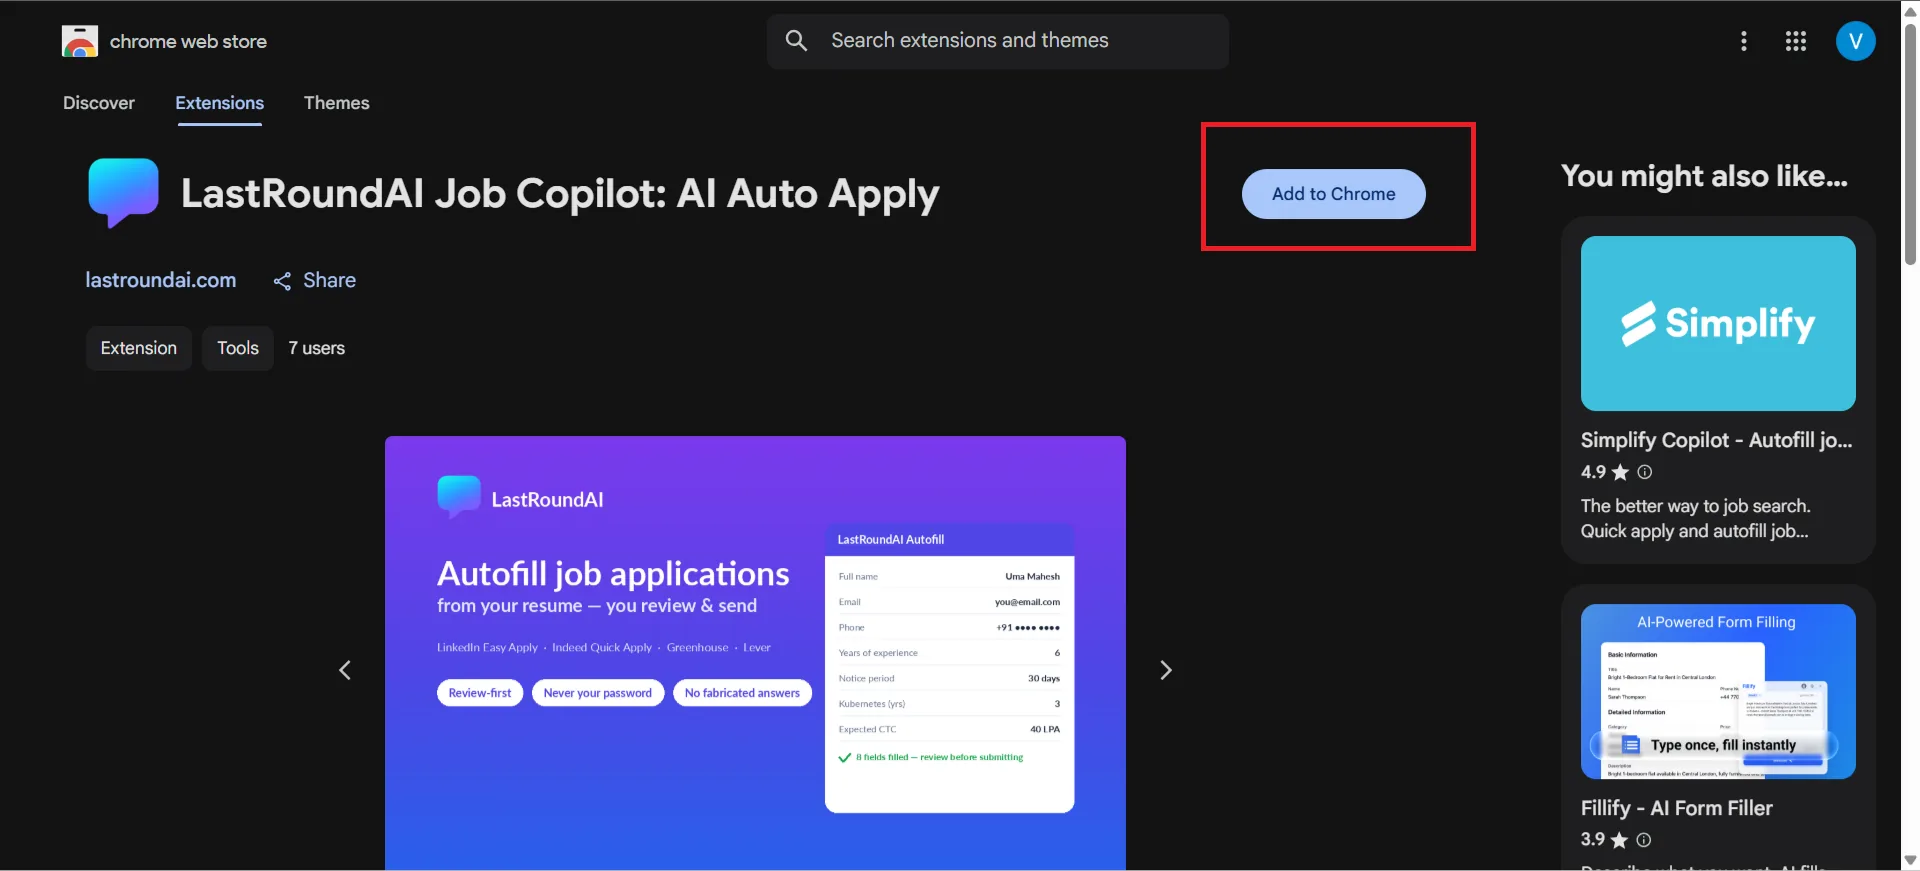Screen dimensions: 1920x871
Task: Select the Extensions tab
Action: [x=220, y=103]
